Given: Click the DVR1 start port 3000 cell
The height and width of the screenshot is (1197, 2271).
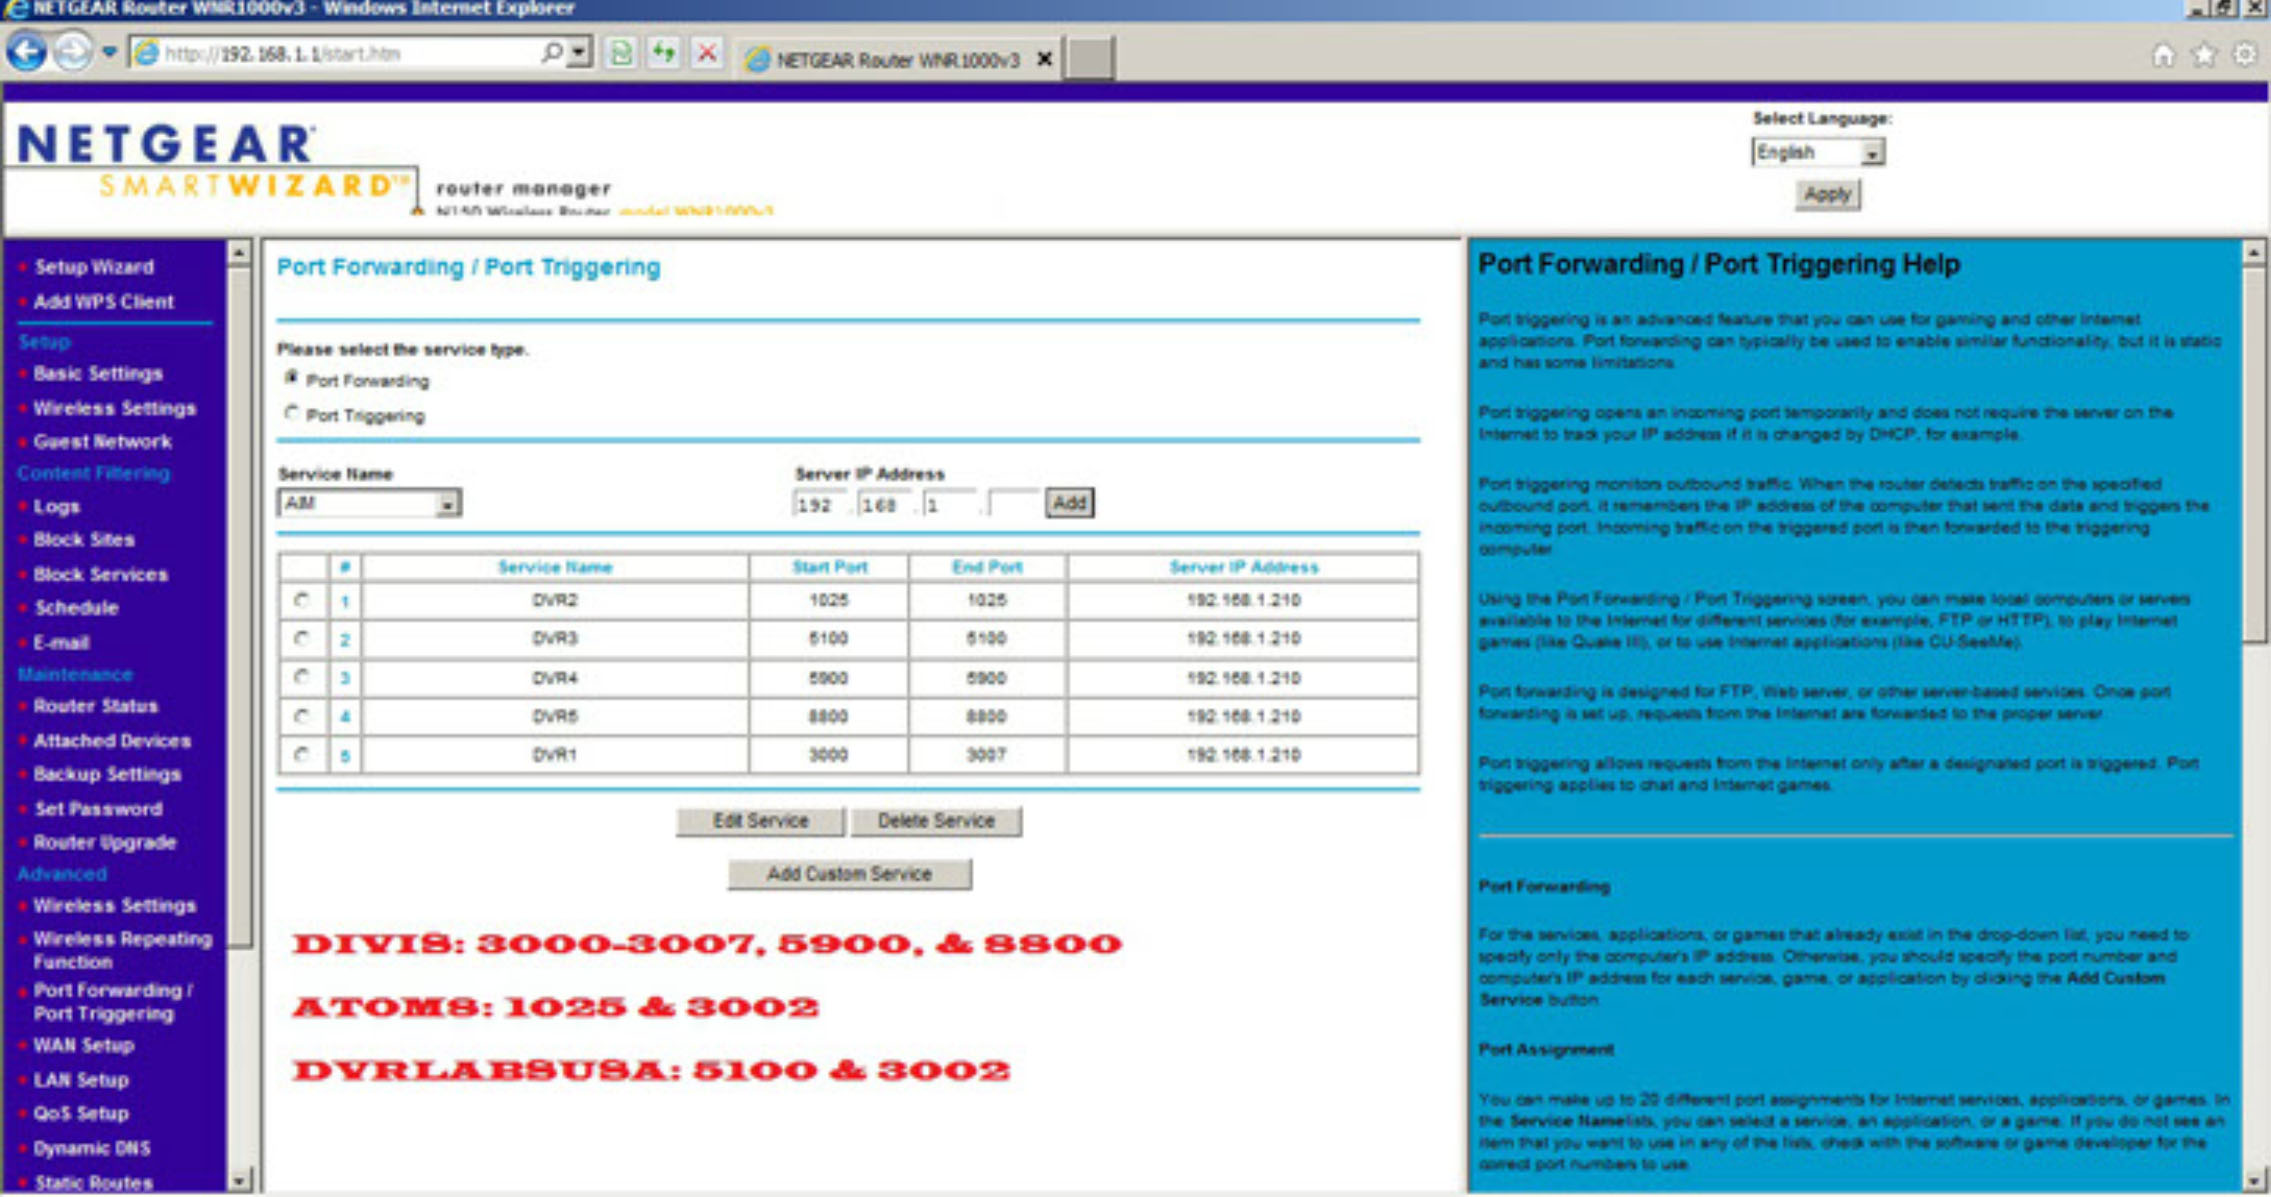Looking at the screenshot, I should coord(828,755).
